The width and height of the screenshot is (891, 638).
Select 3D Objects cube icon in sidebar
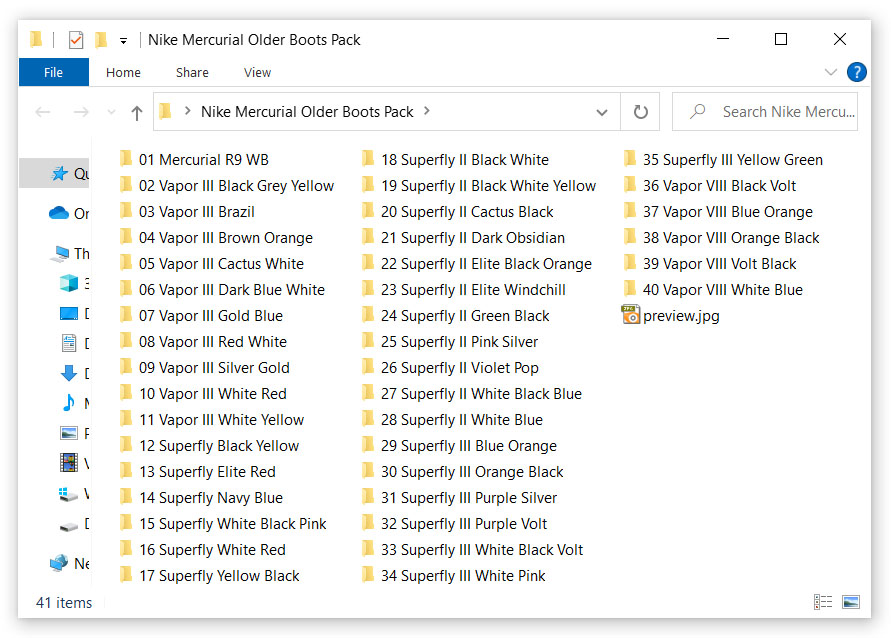[x=69, y=282]
